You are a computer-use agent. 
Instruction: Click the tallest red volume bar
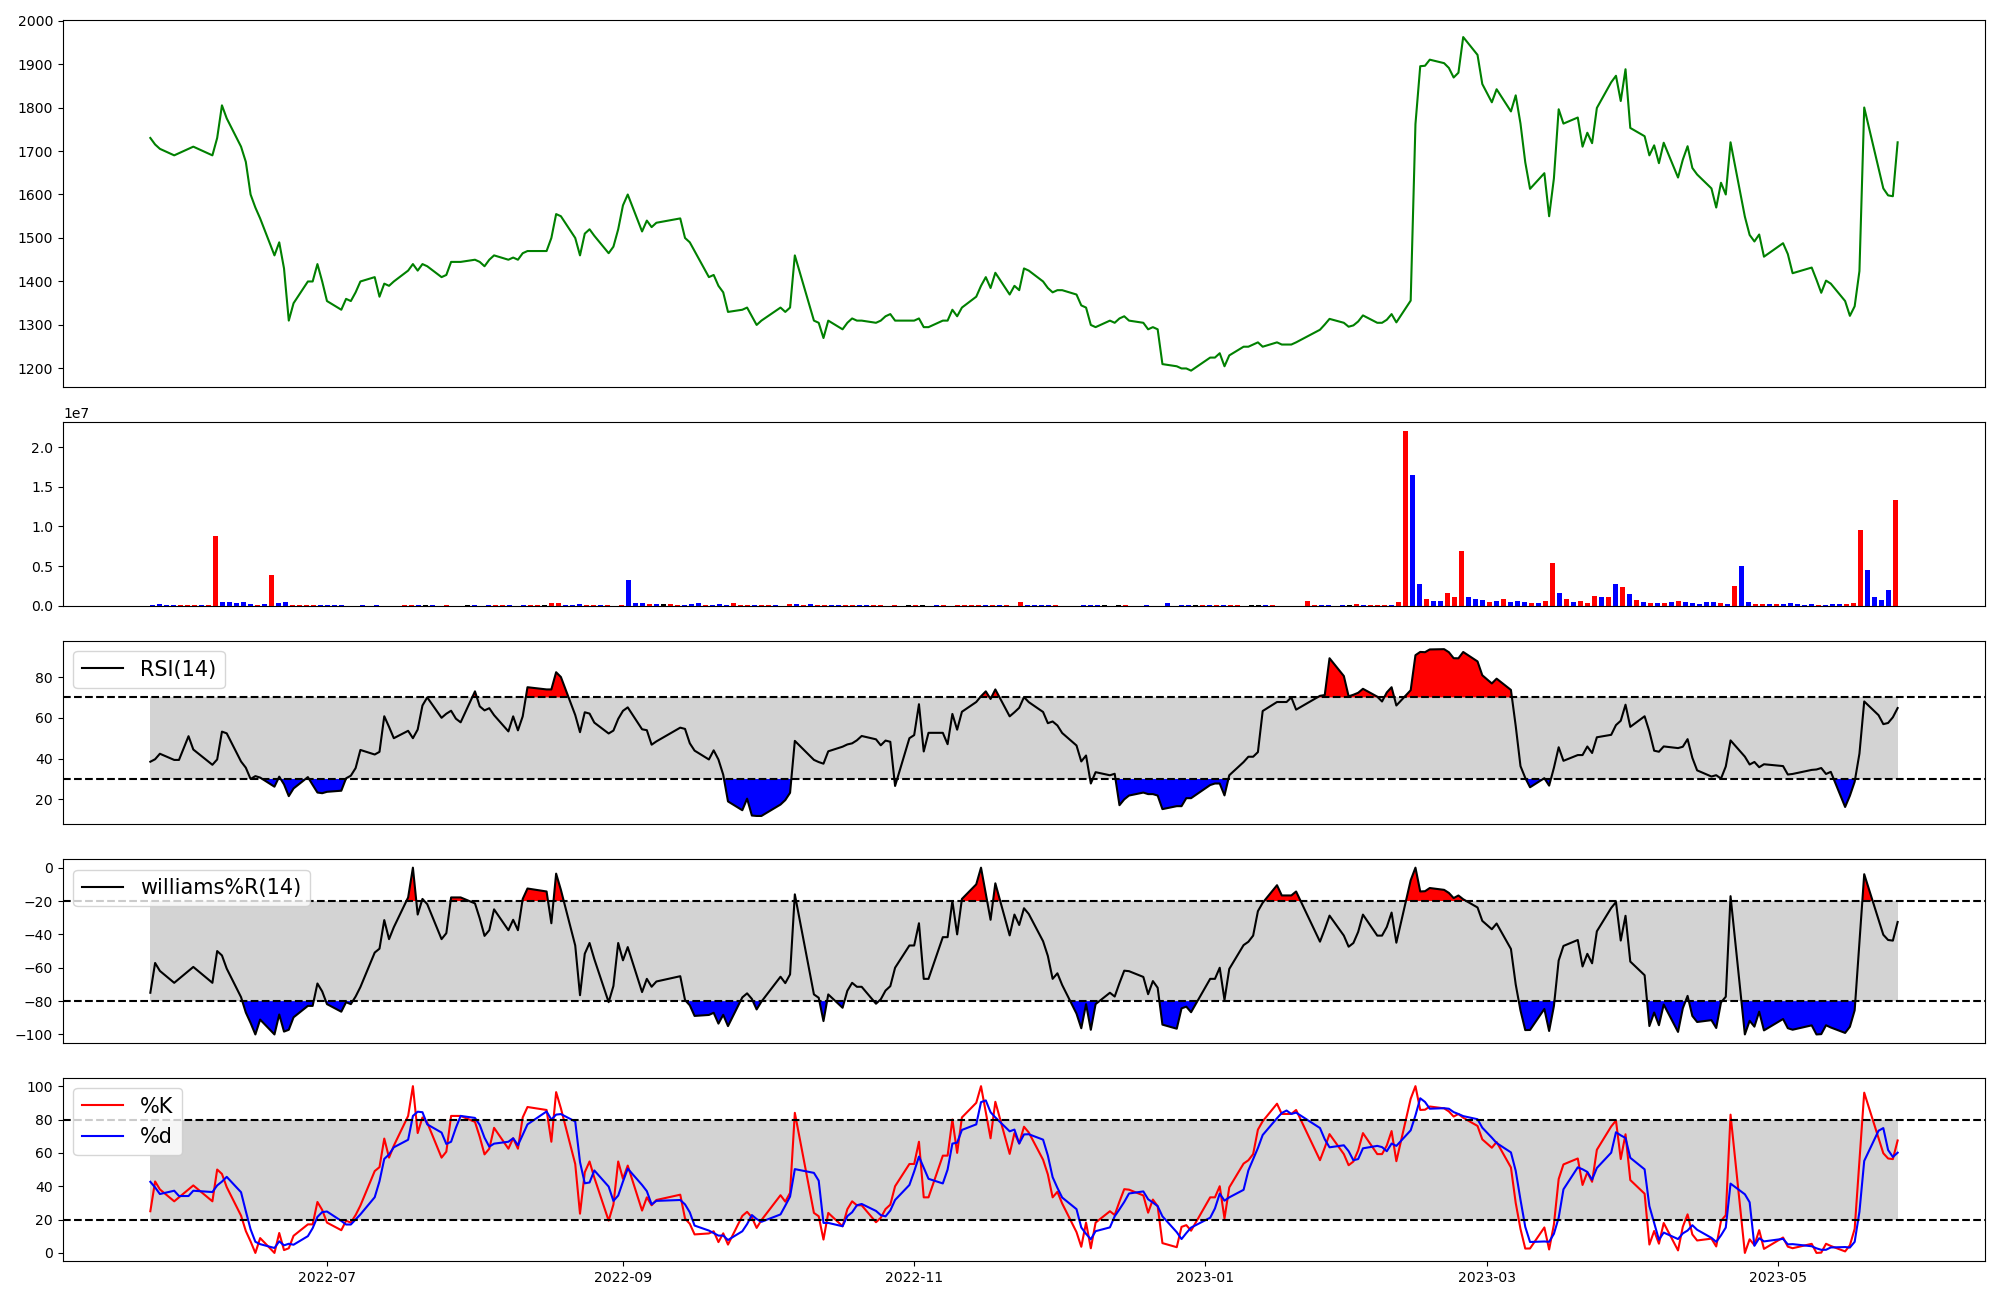click(x=1405, y=520)
